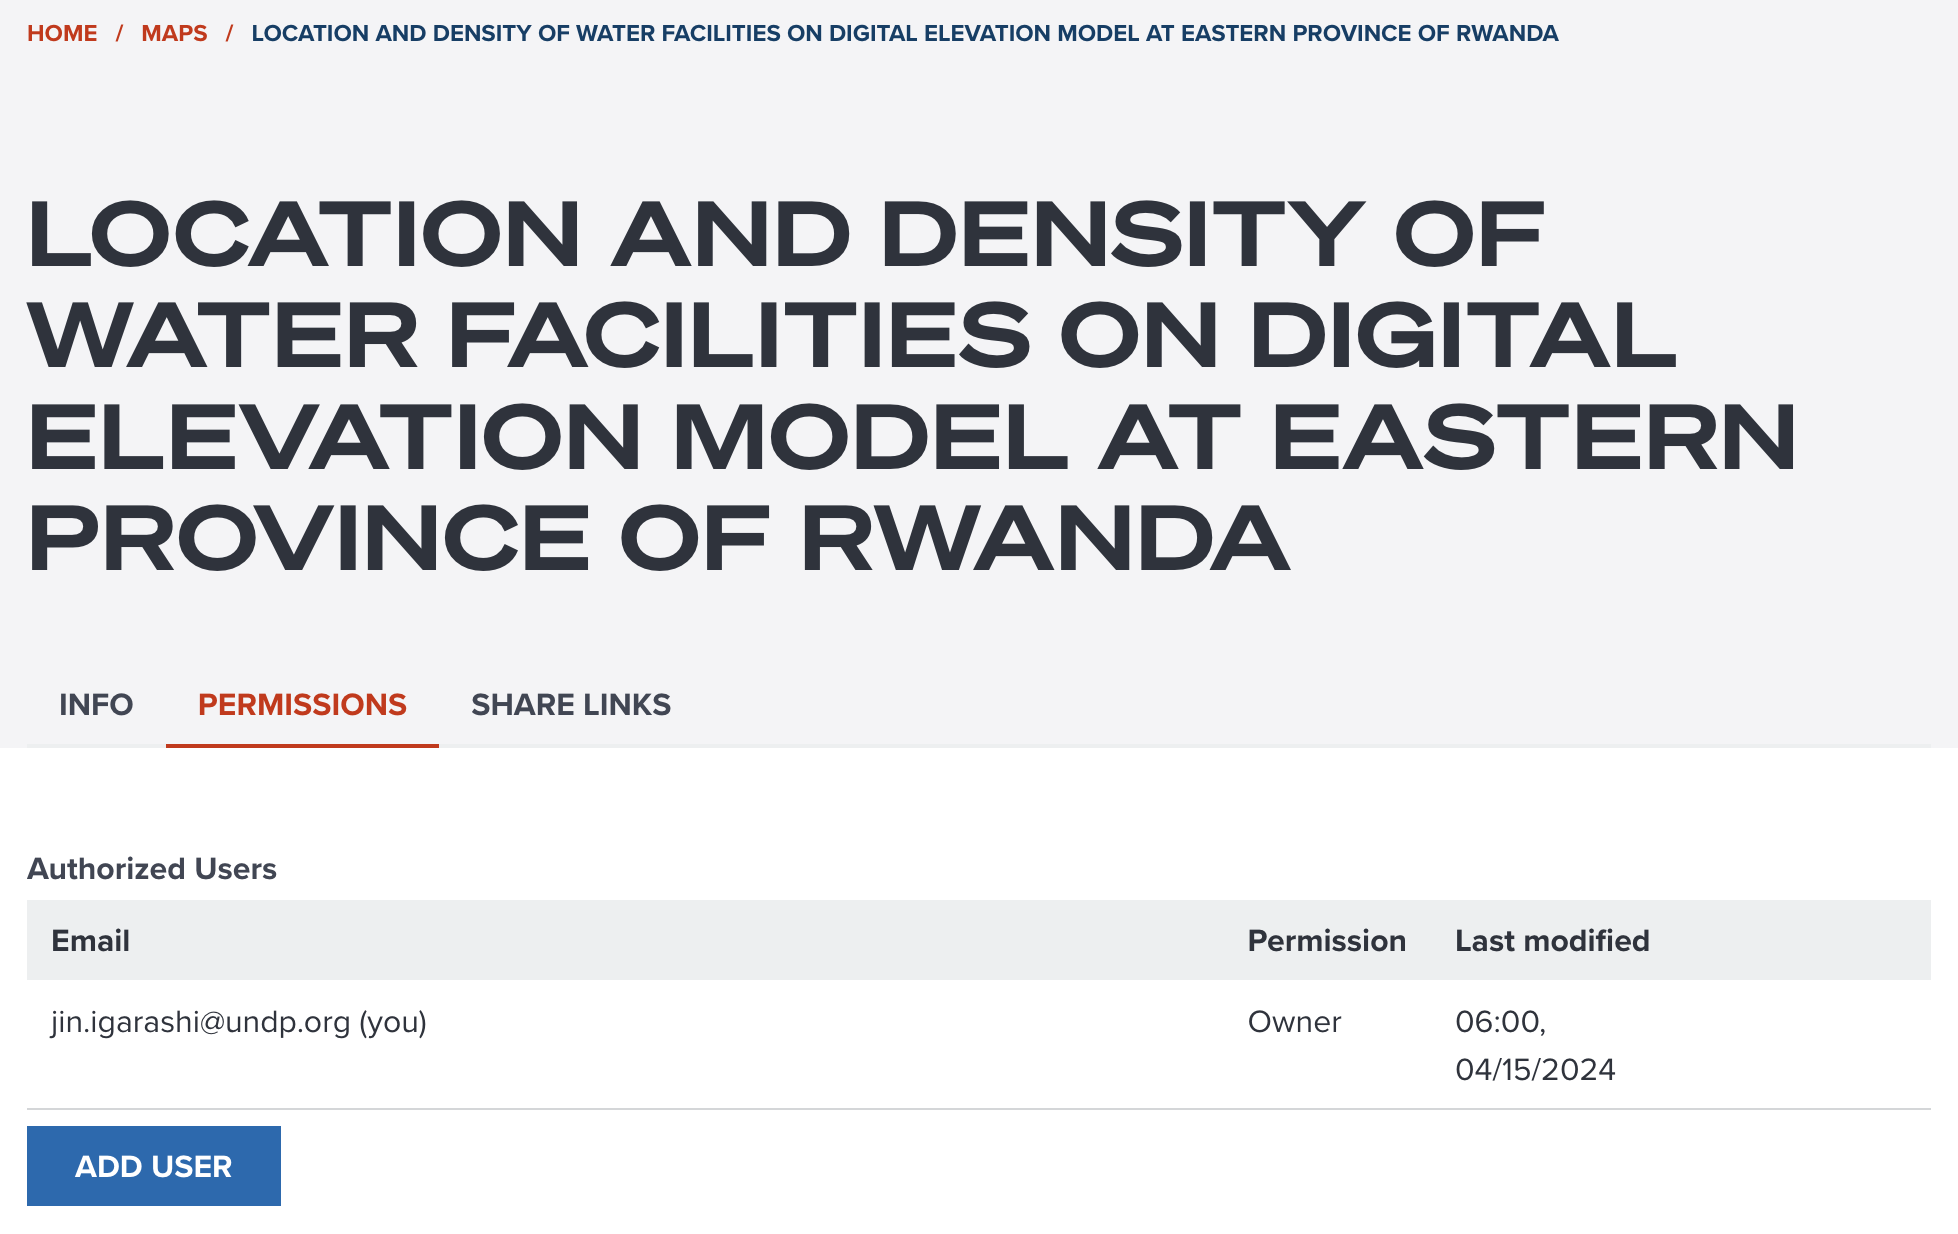Click the current page title in the breadcrumb

tap(904, 33)
